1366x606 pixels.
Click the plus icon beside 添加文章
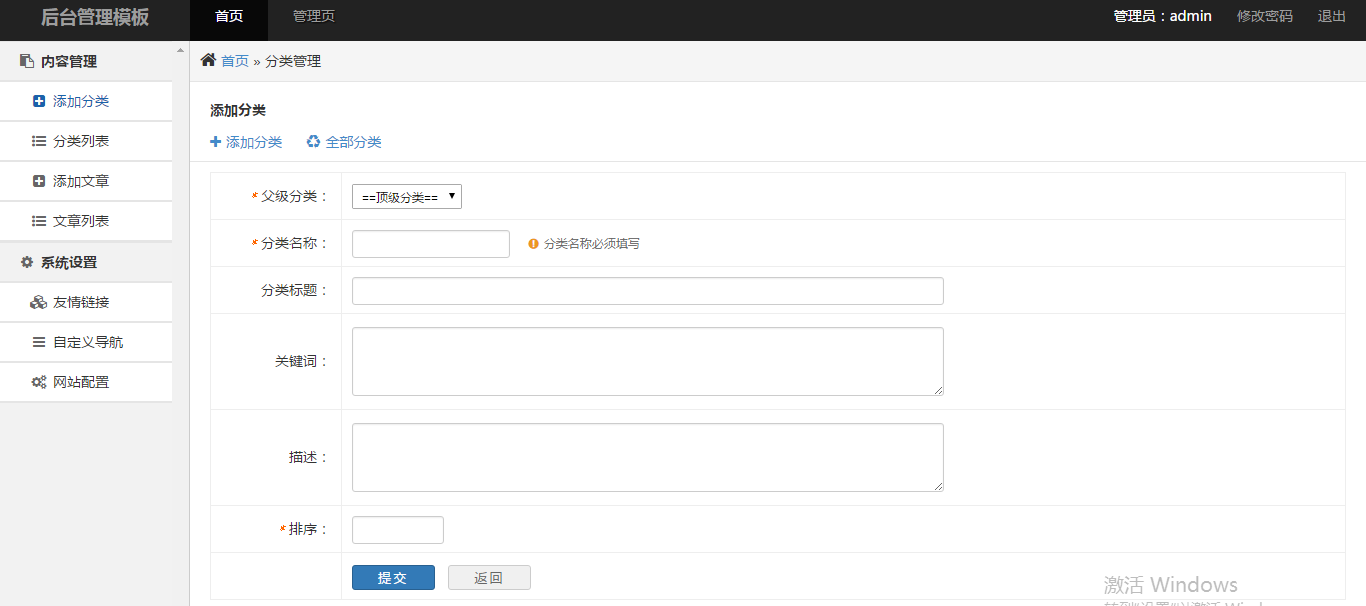[39, 181]
